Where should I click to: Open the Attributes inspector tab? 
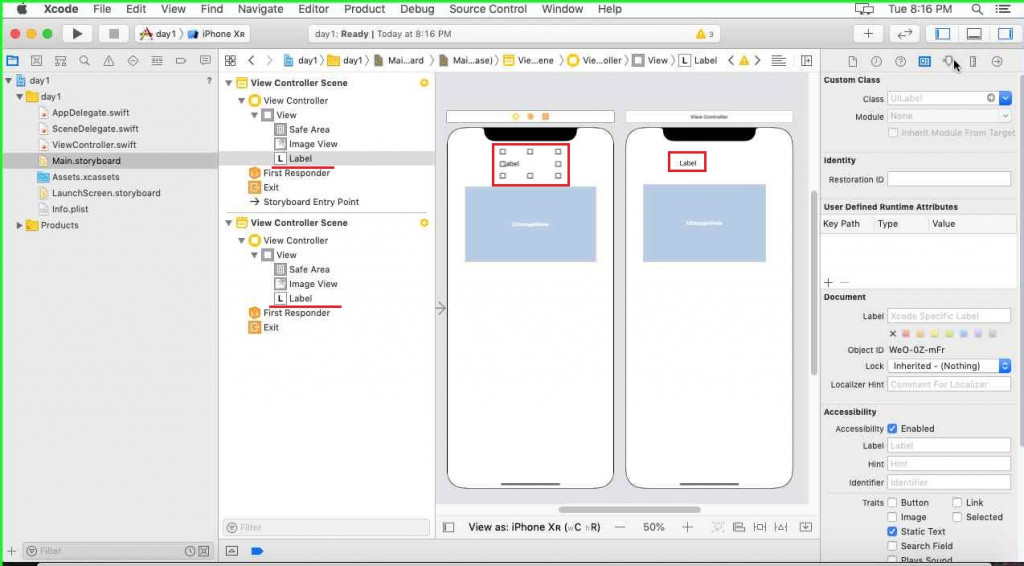948,61
